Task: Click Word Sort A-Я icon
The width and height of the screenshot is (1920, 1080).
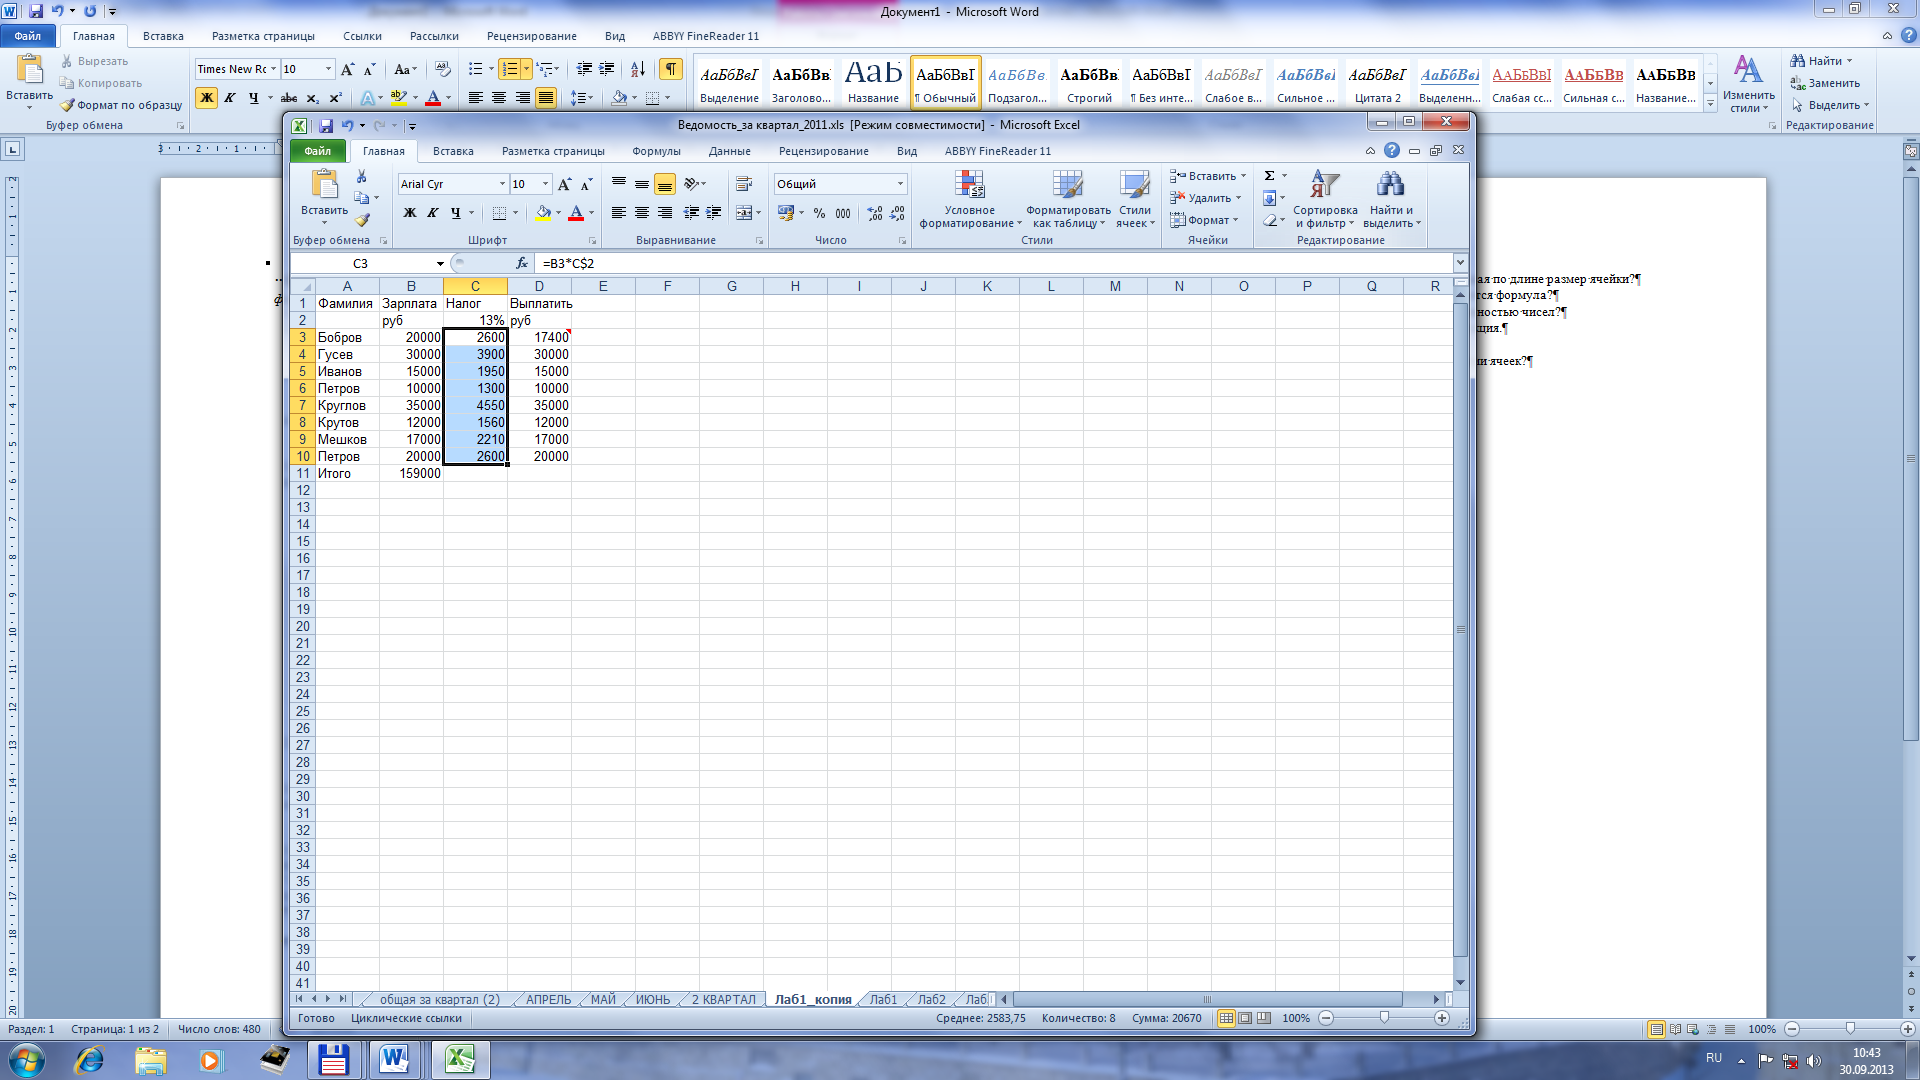Action: 638,69
